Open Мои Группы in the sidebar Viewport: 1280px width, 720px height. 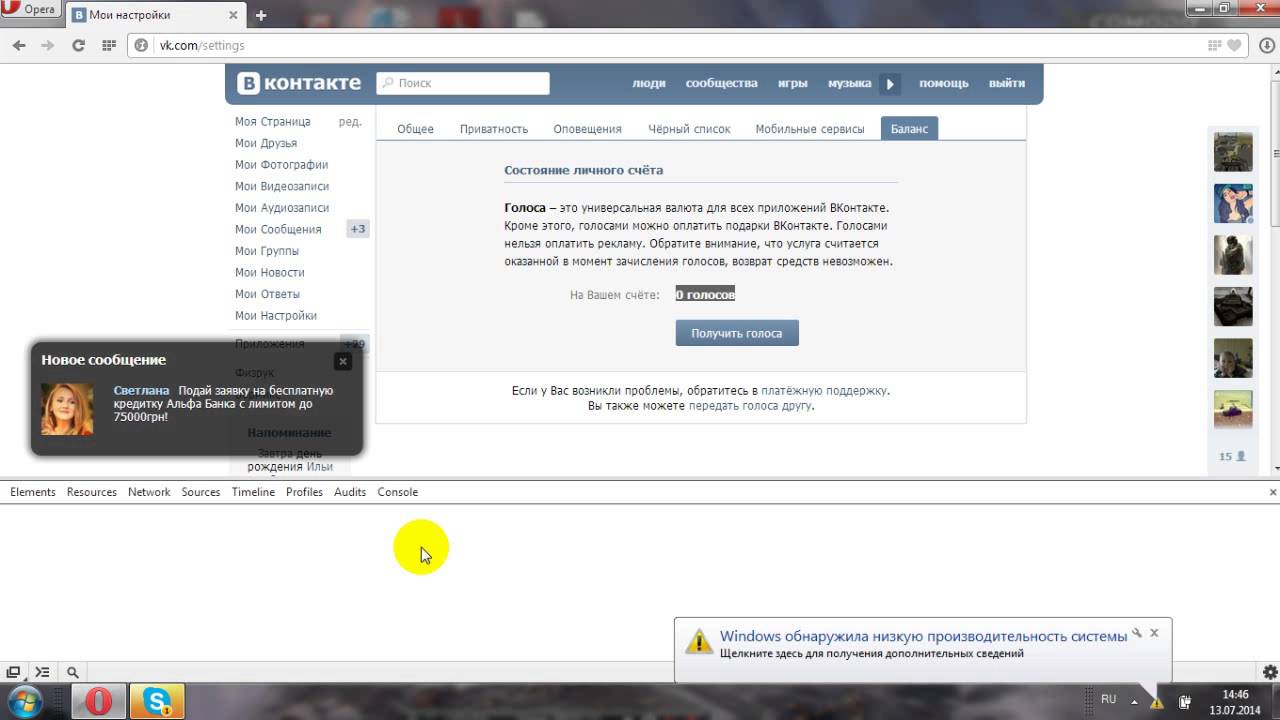coord(267,251)
